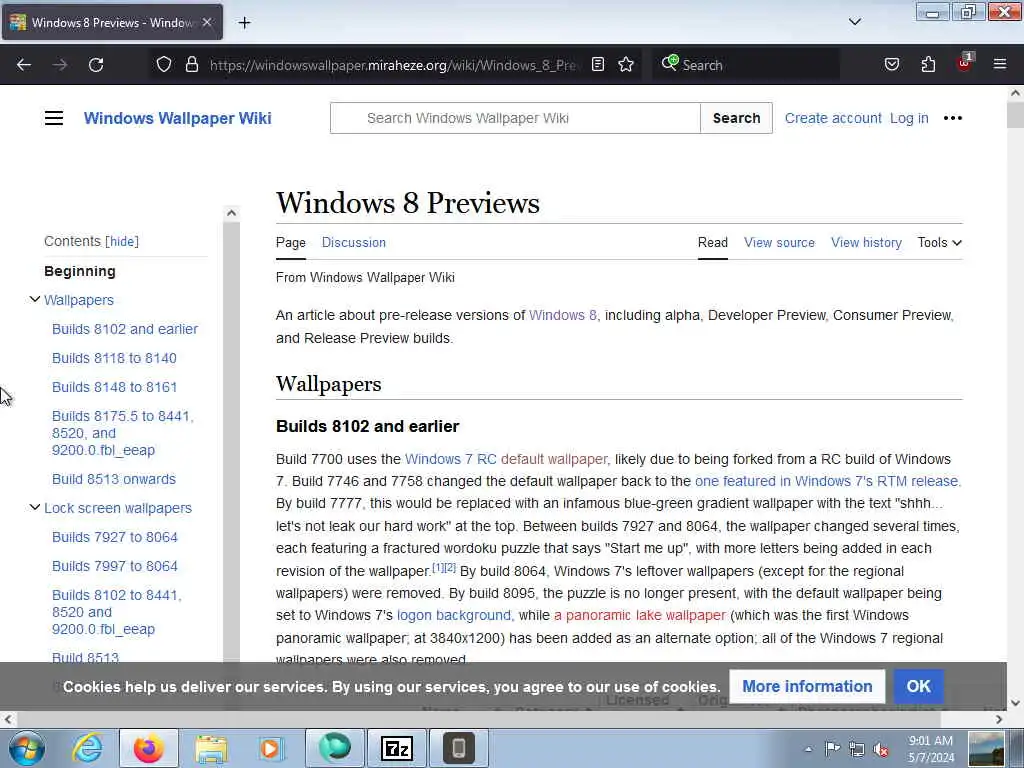The width and height of the screenshot is (1024, 768).
Task: Click contents sidebar scrollbar up arrow
Action: click(x=231, y=213)
